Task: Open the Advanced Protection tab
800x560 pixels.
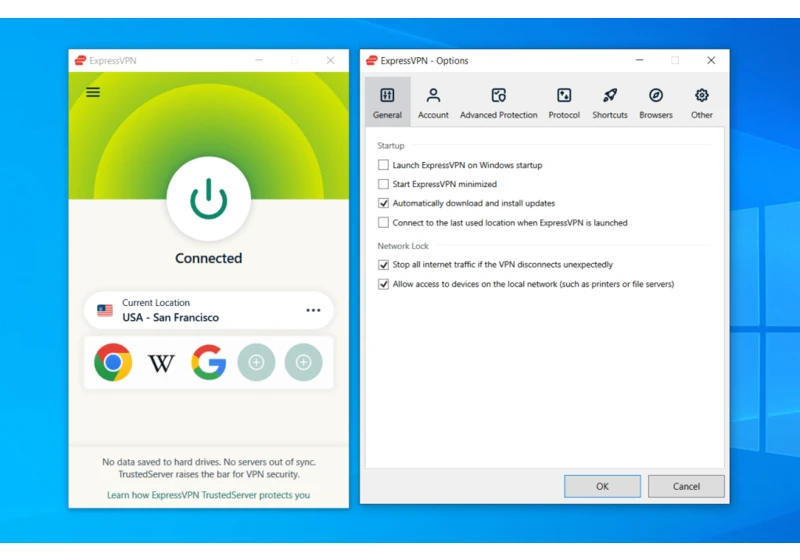Action: tap(498, 102)
